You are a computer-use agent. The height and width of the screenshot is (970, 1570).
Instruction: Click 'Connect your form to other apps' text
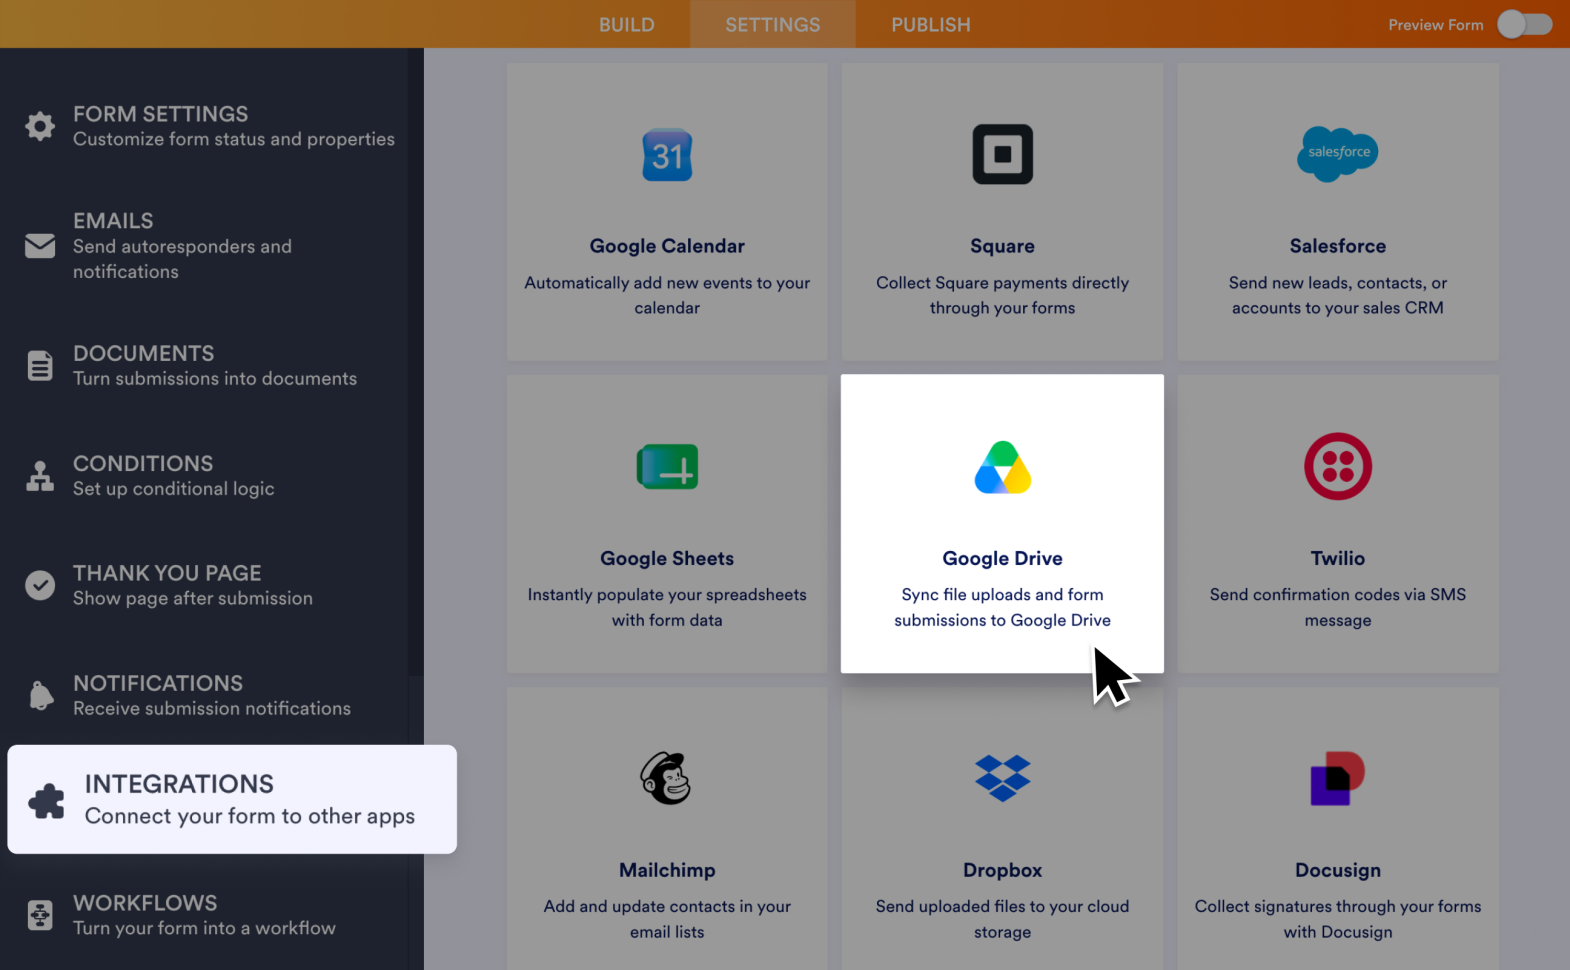[249, 816]
